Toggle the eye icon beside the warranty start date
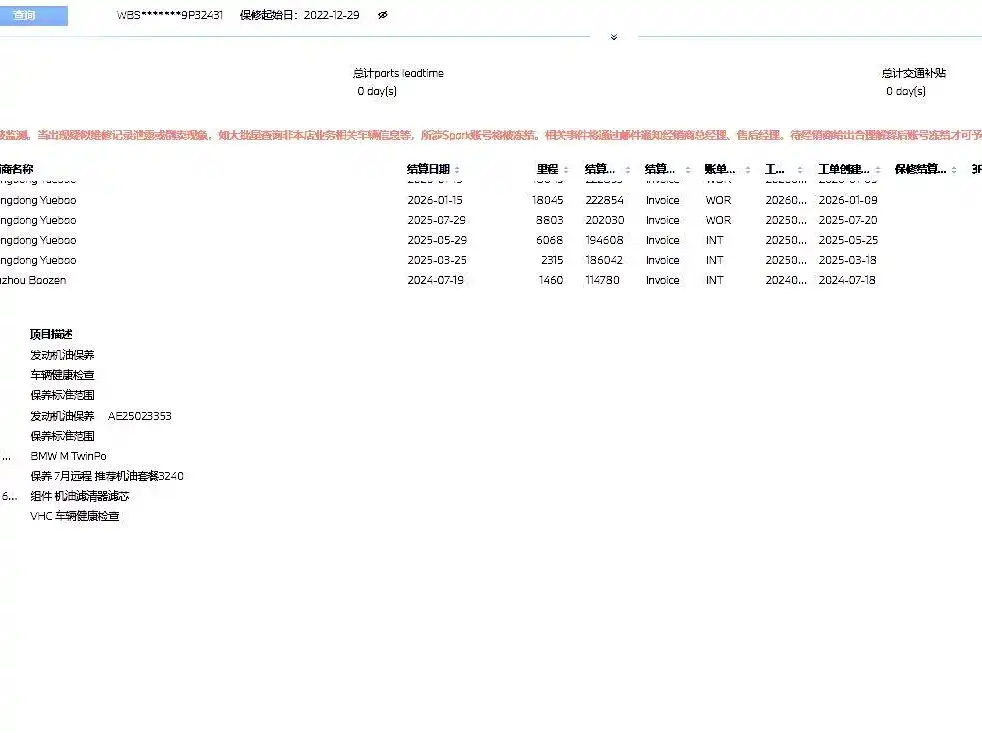The height and width of the screenshot is (737, 982). click(383, 16)
